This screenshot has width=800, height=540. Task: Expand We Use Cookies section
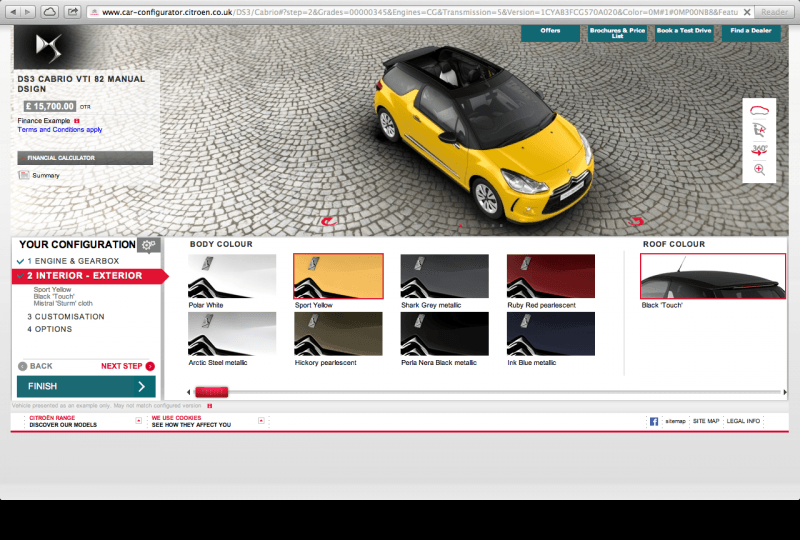click(261, 421)
